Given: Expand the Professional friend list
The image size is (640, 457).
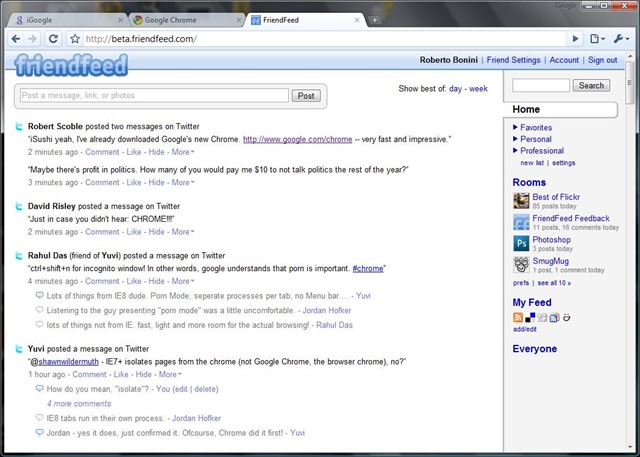Looking at the screenshot, I should pyautogui.click(x=541, y=151).
